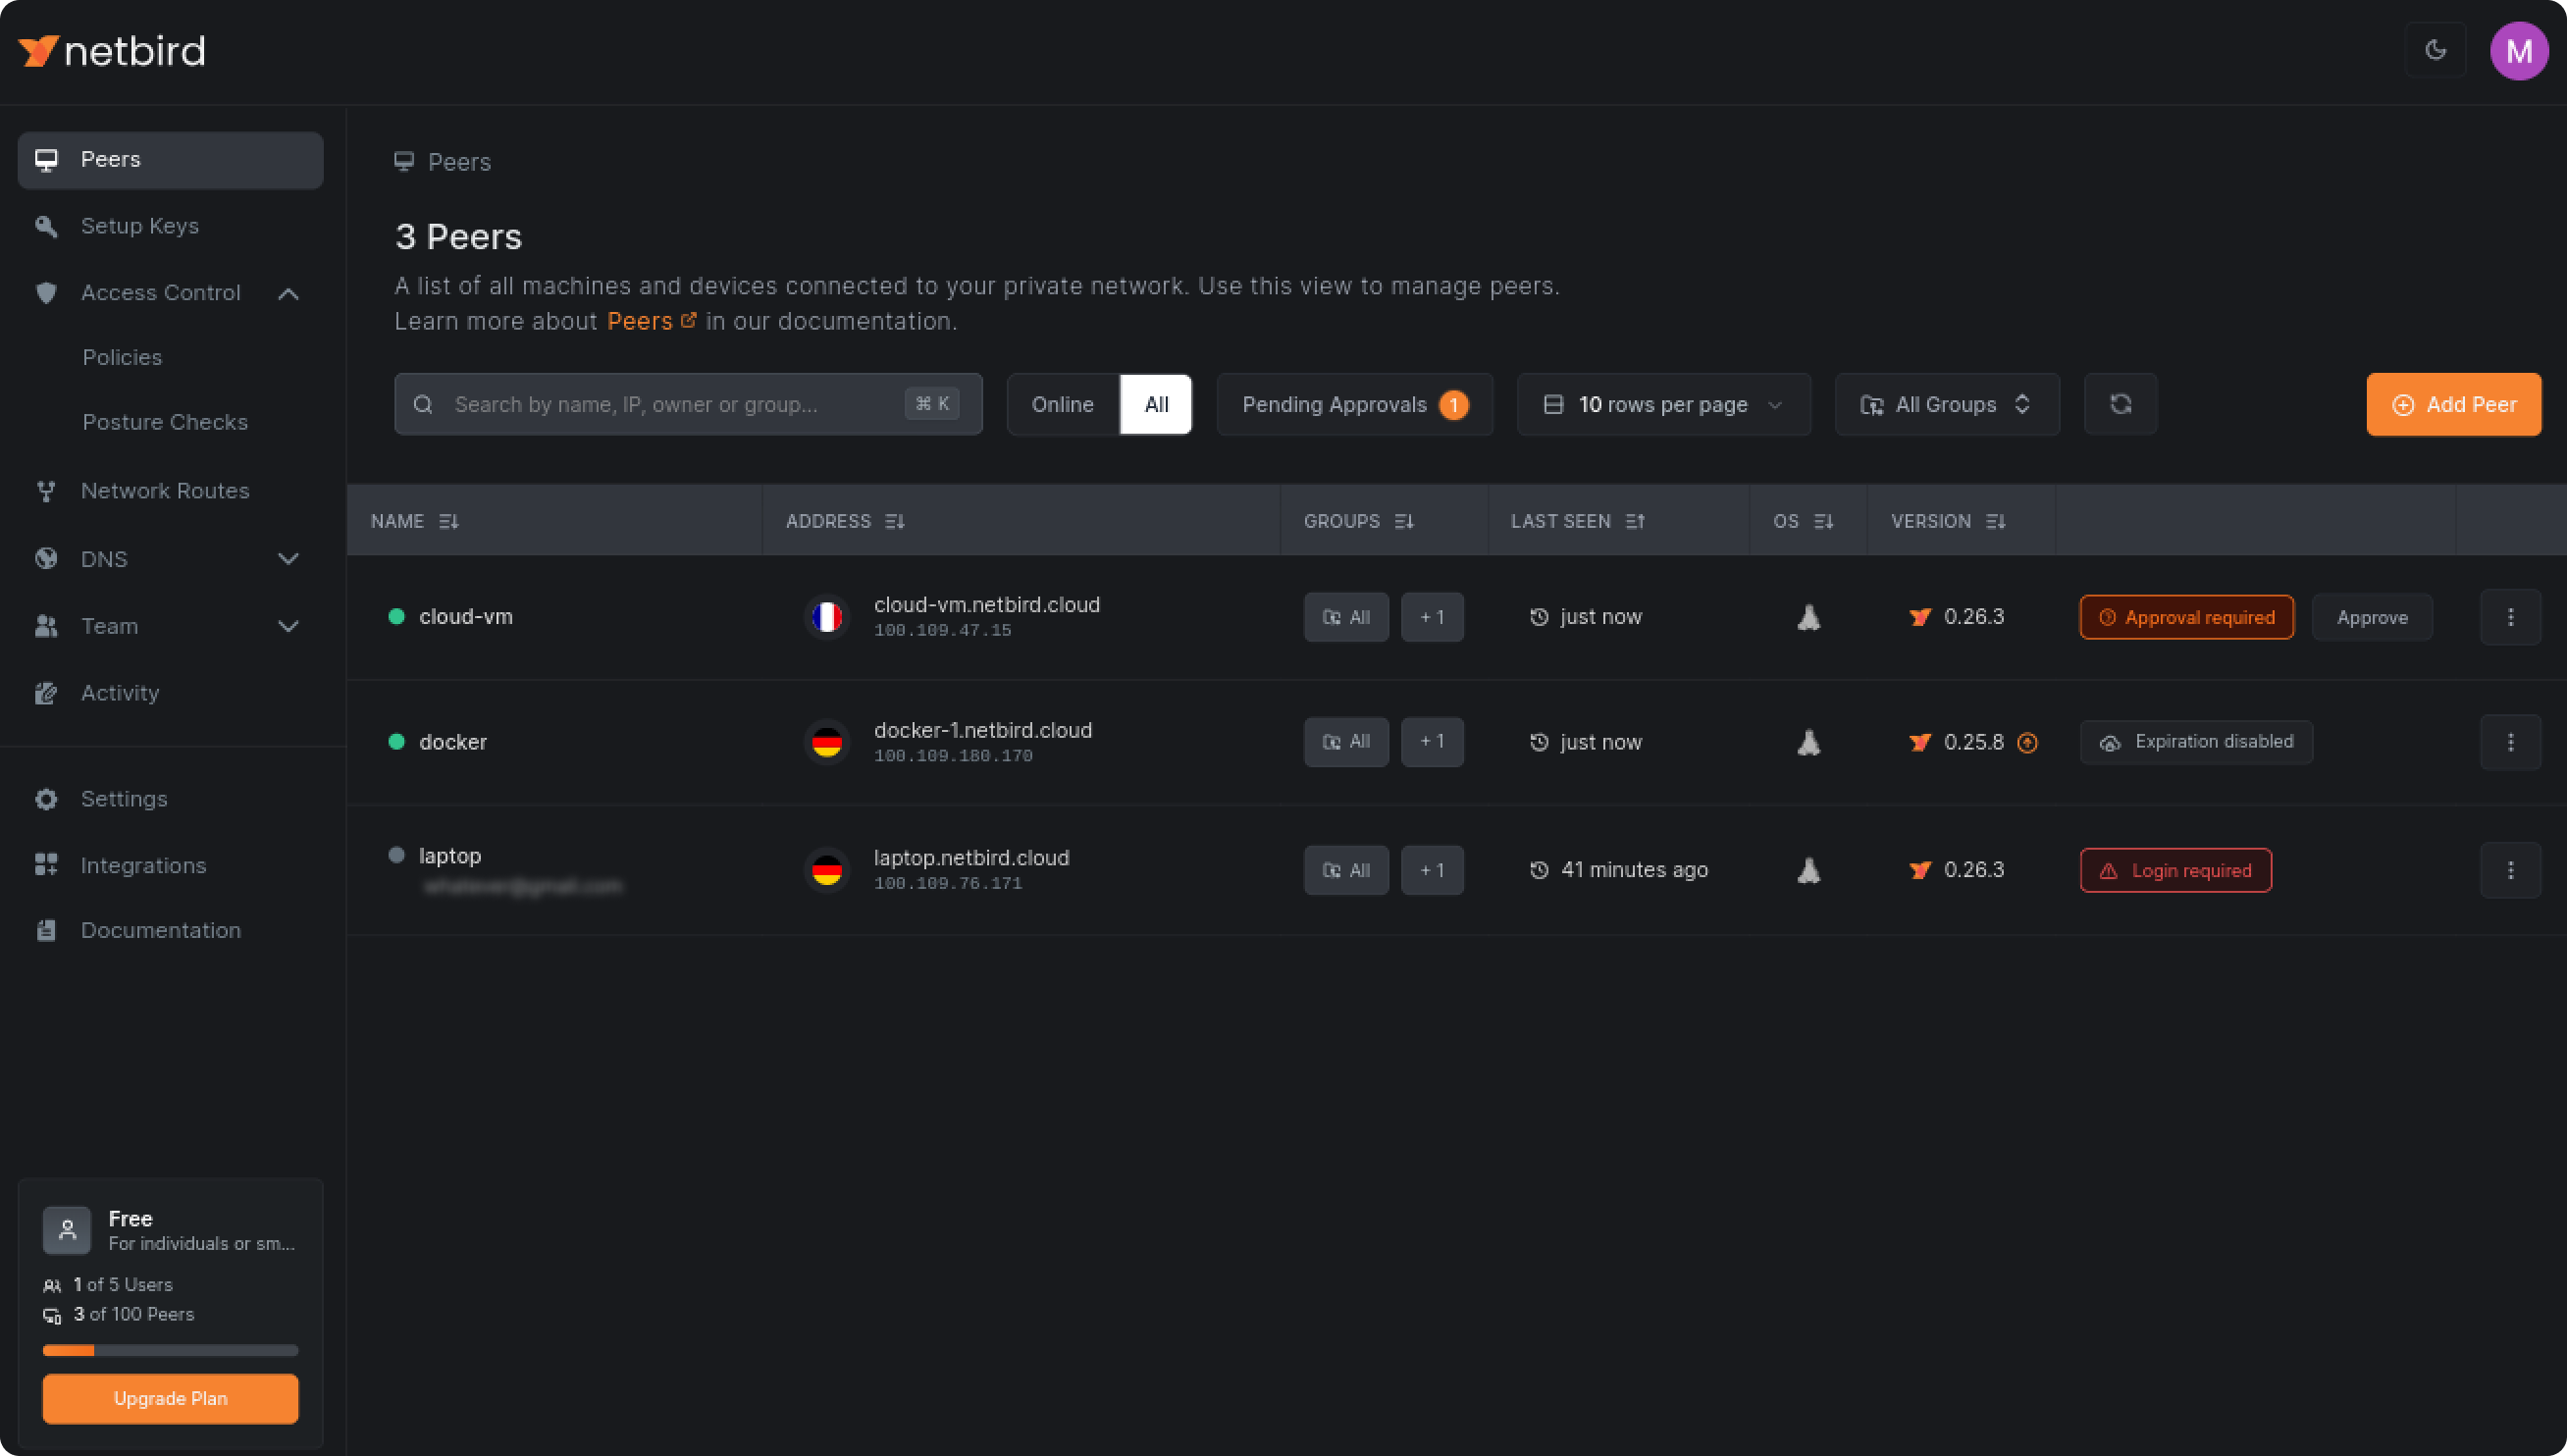Toggle dark mode moon icon
This screenshot has width=2567, height=1456.
pos(2435,50)
